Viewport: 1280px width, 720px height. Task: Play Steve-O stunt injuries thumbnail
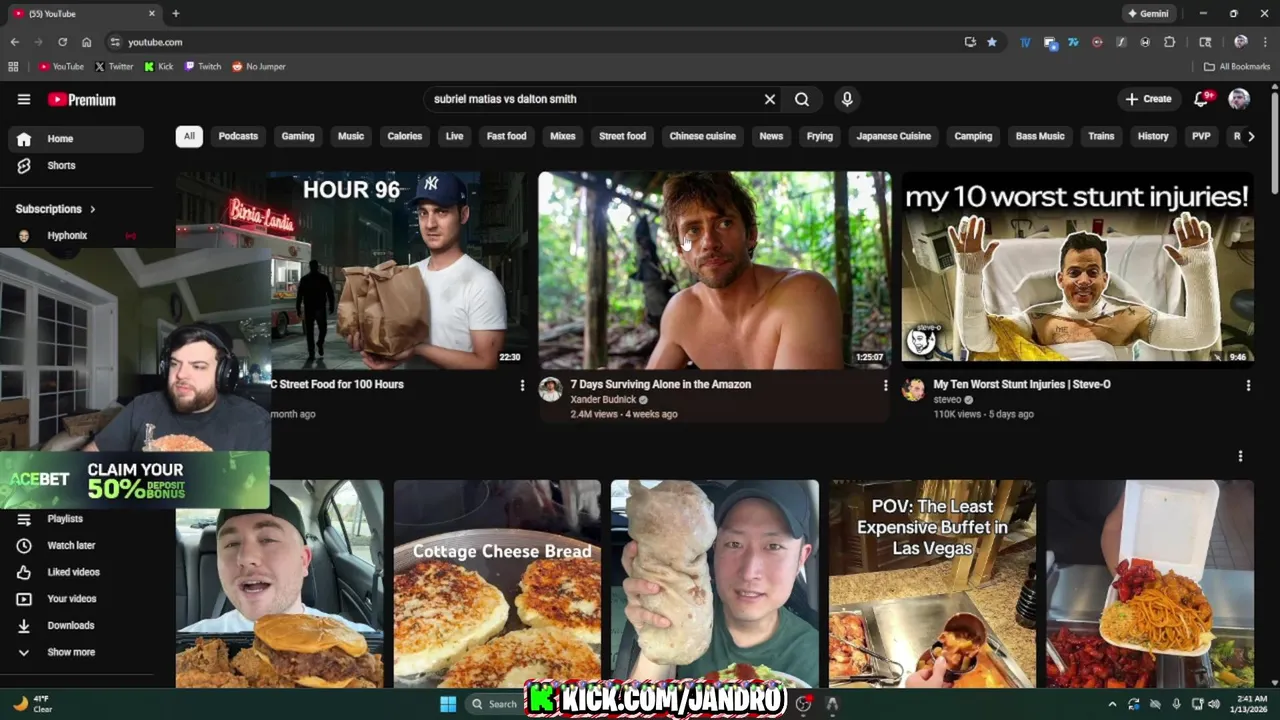(x=1077, y=270)
